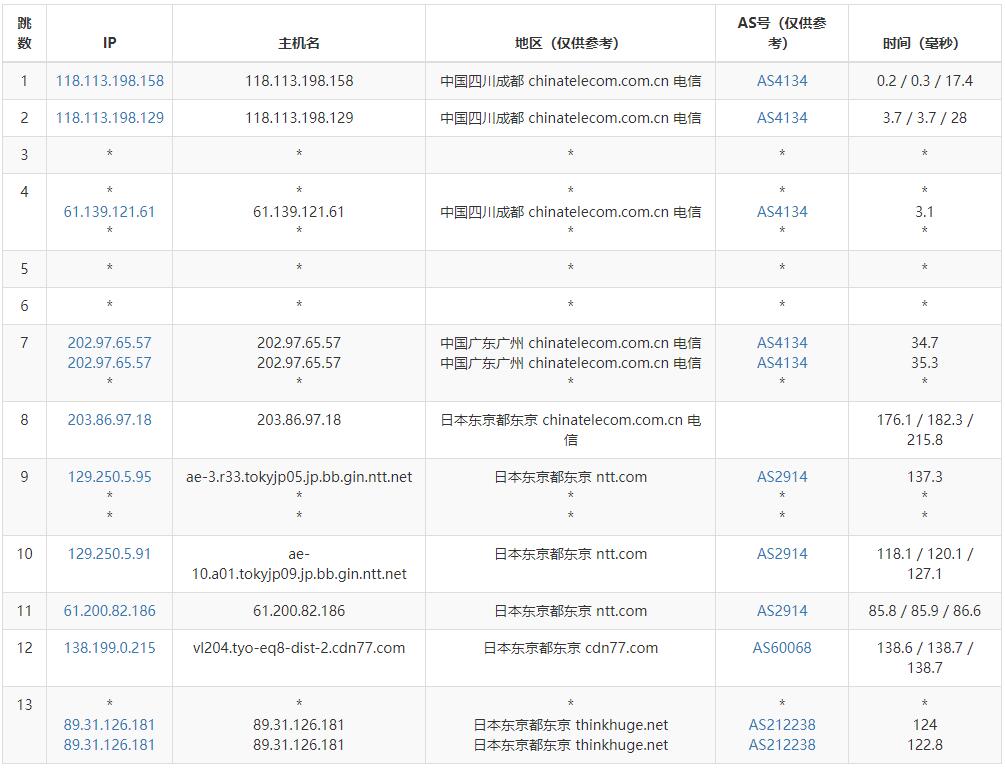1006x768 pixels.
Task: Select the 122.8 time value
Action: [925, 745]
